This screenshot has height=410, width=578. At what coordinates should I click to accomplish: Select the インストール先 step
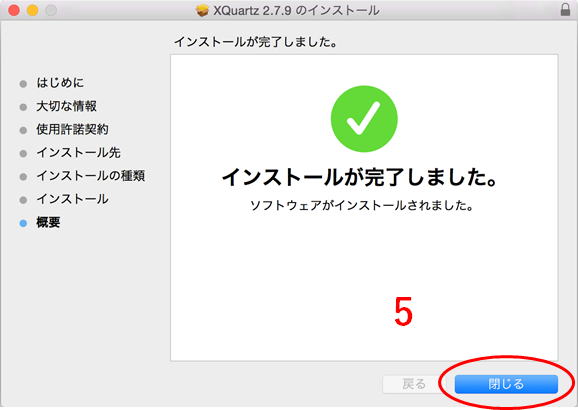tap(78, 153)
